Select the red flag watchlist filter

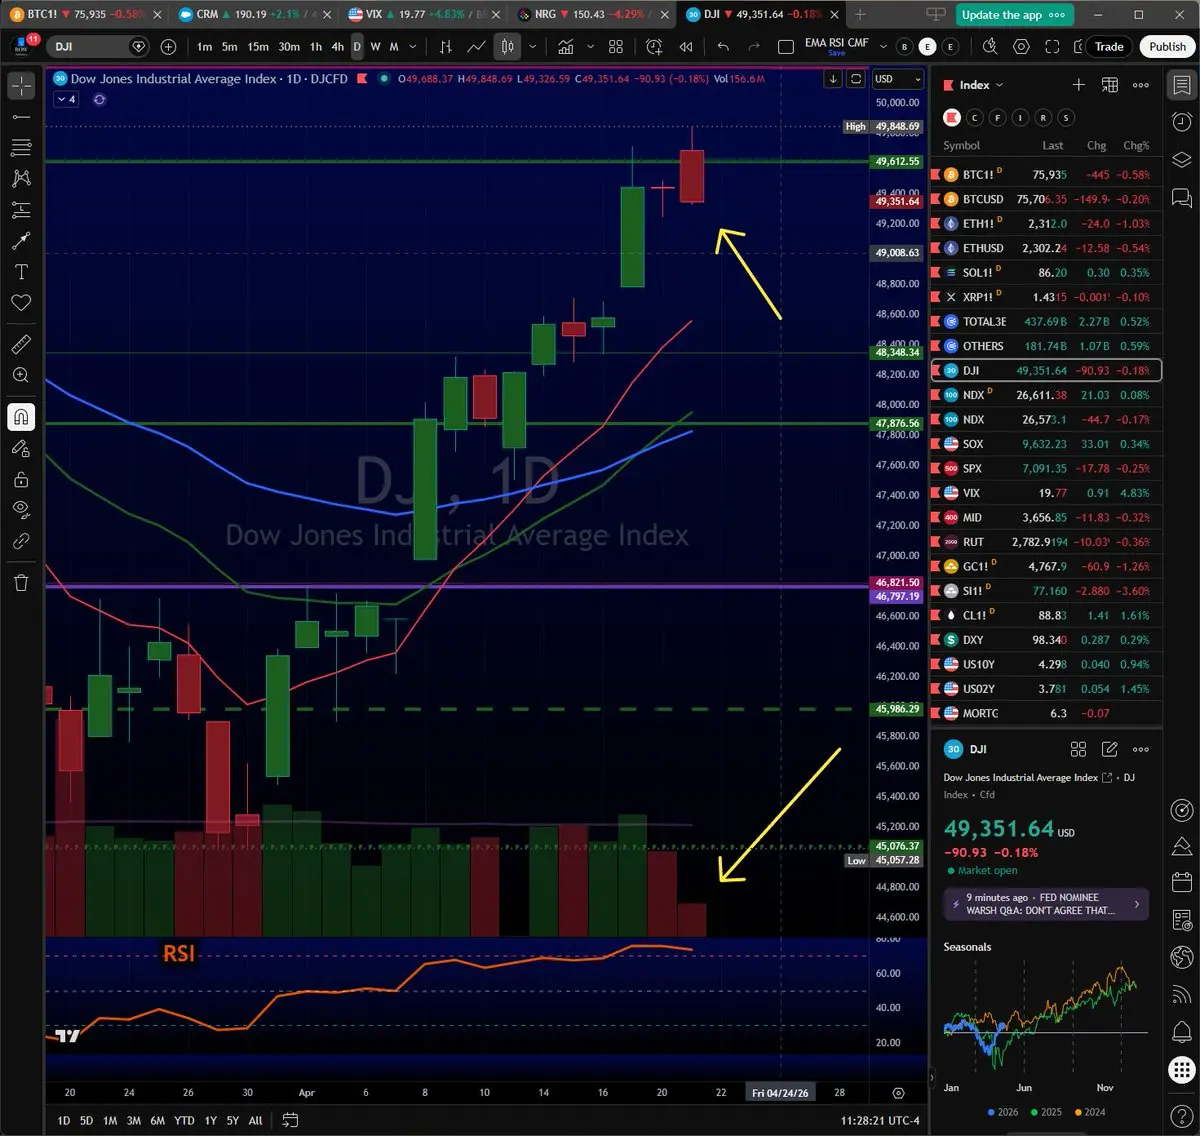(x=951, y=118)
